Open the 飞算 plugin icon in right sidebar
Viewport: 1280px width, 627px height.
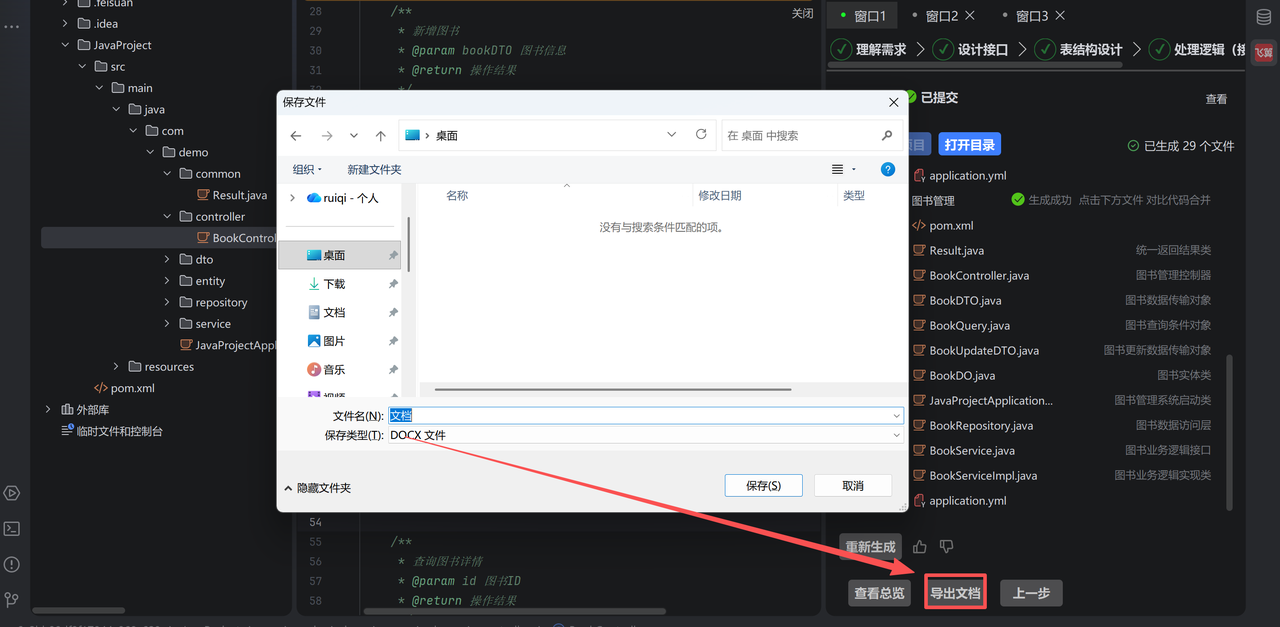click(1264, 52)
